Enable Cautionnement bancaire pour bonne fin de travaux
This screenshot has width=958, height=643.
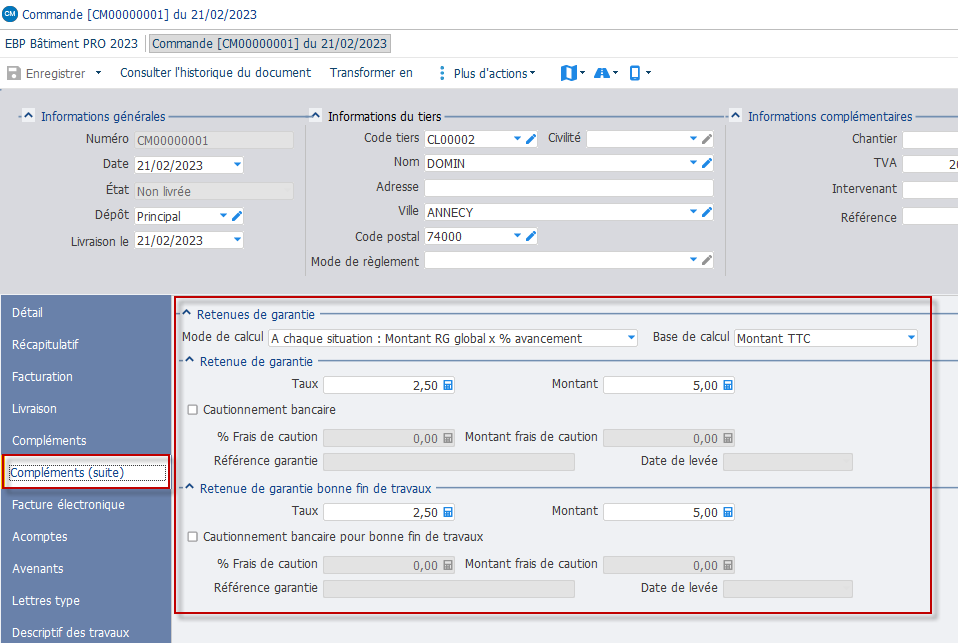(192, 537)
